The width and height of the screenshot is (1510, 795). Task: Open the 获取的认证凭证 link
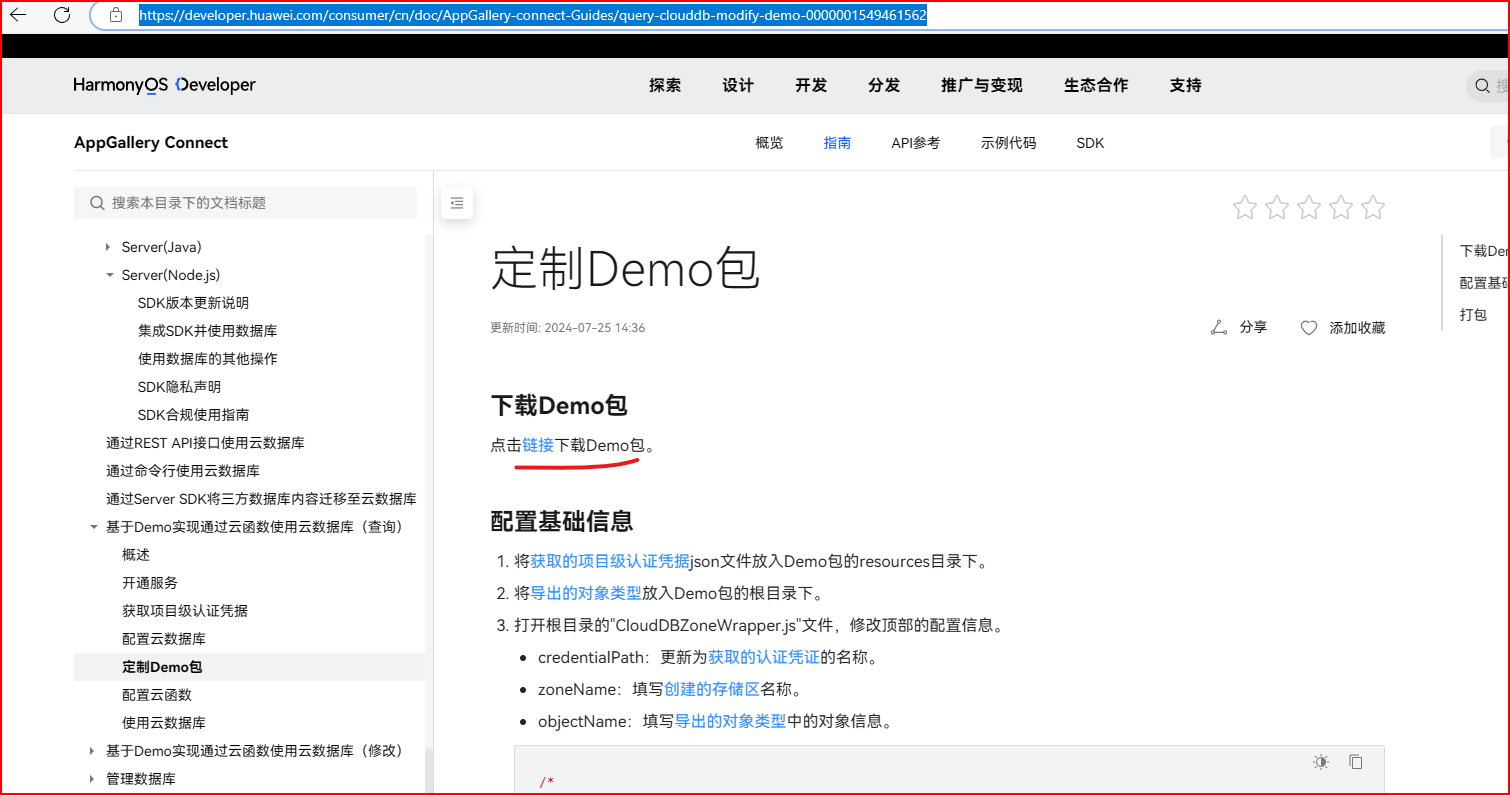pos(764,657)
